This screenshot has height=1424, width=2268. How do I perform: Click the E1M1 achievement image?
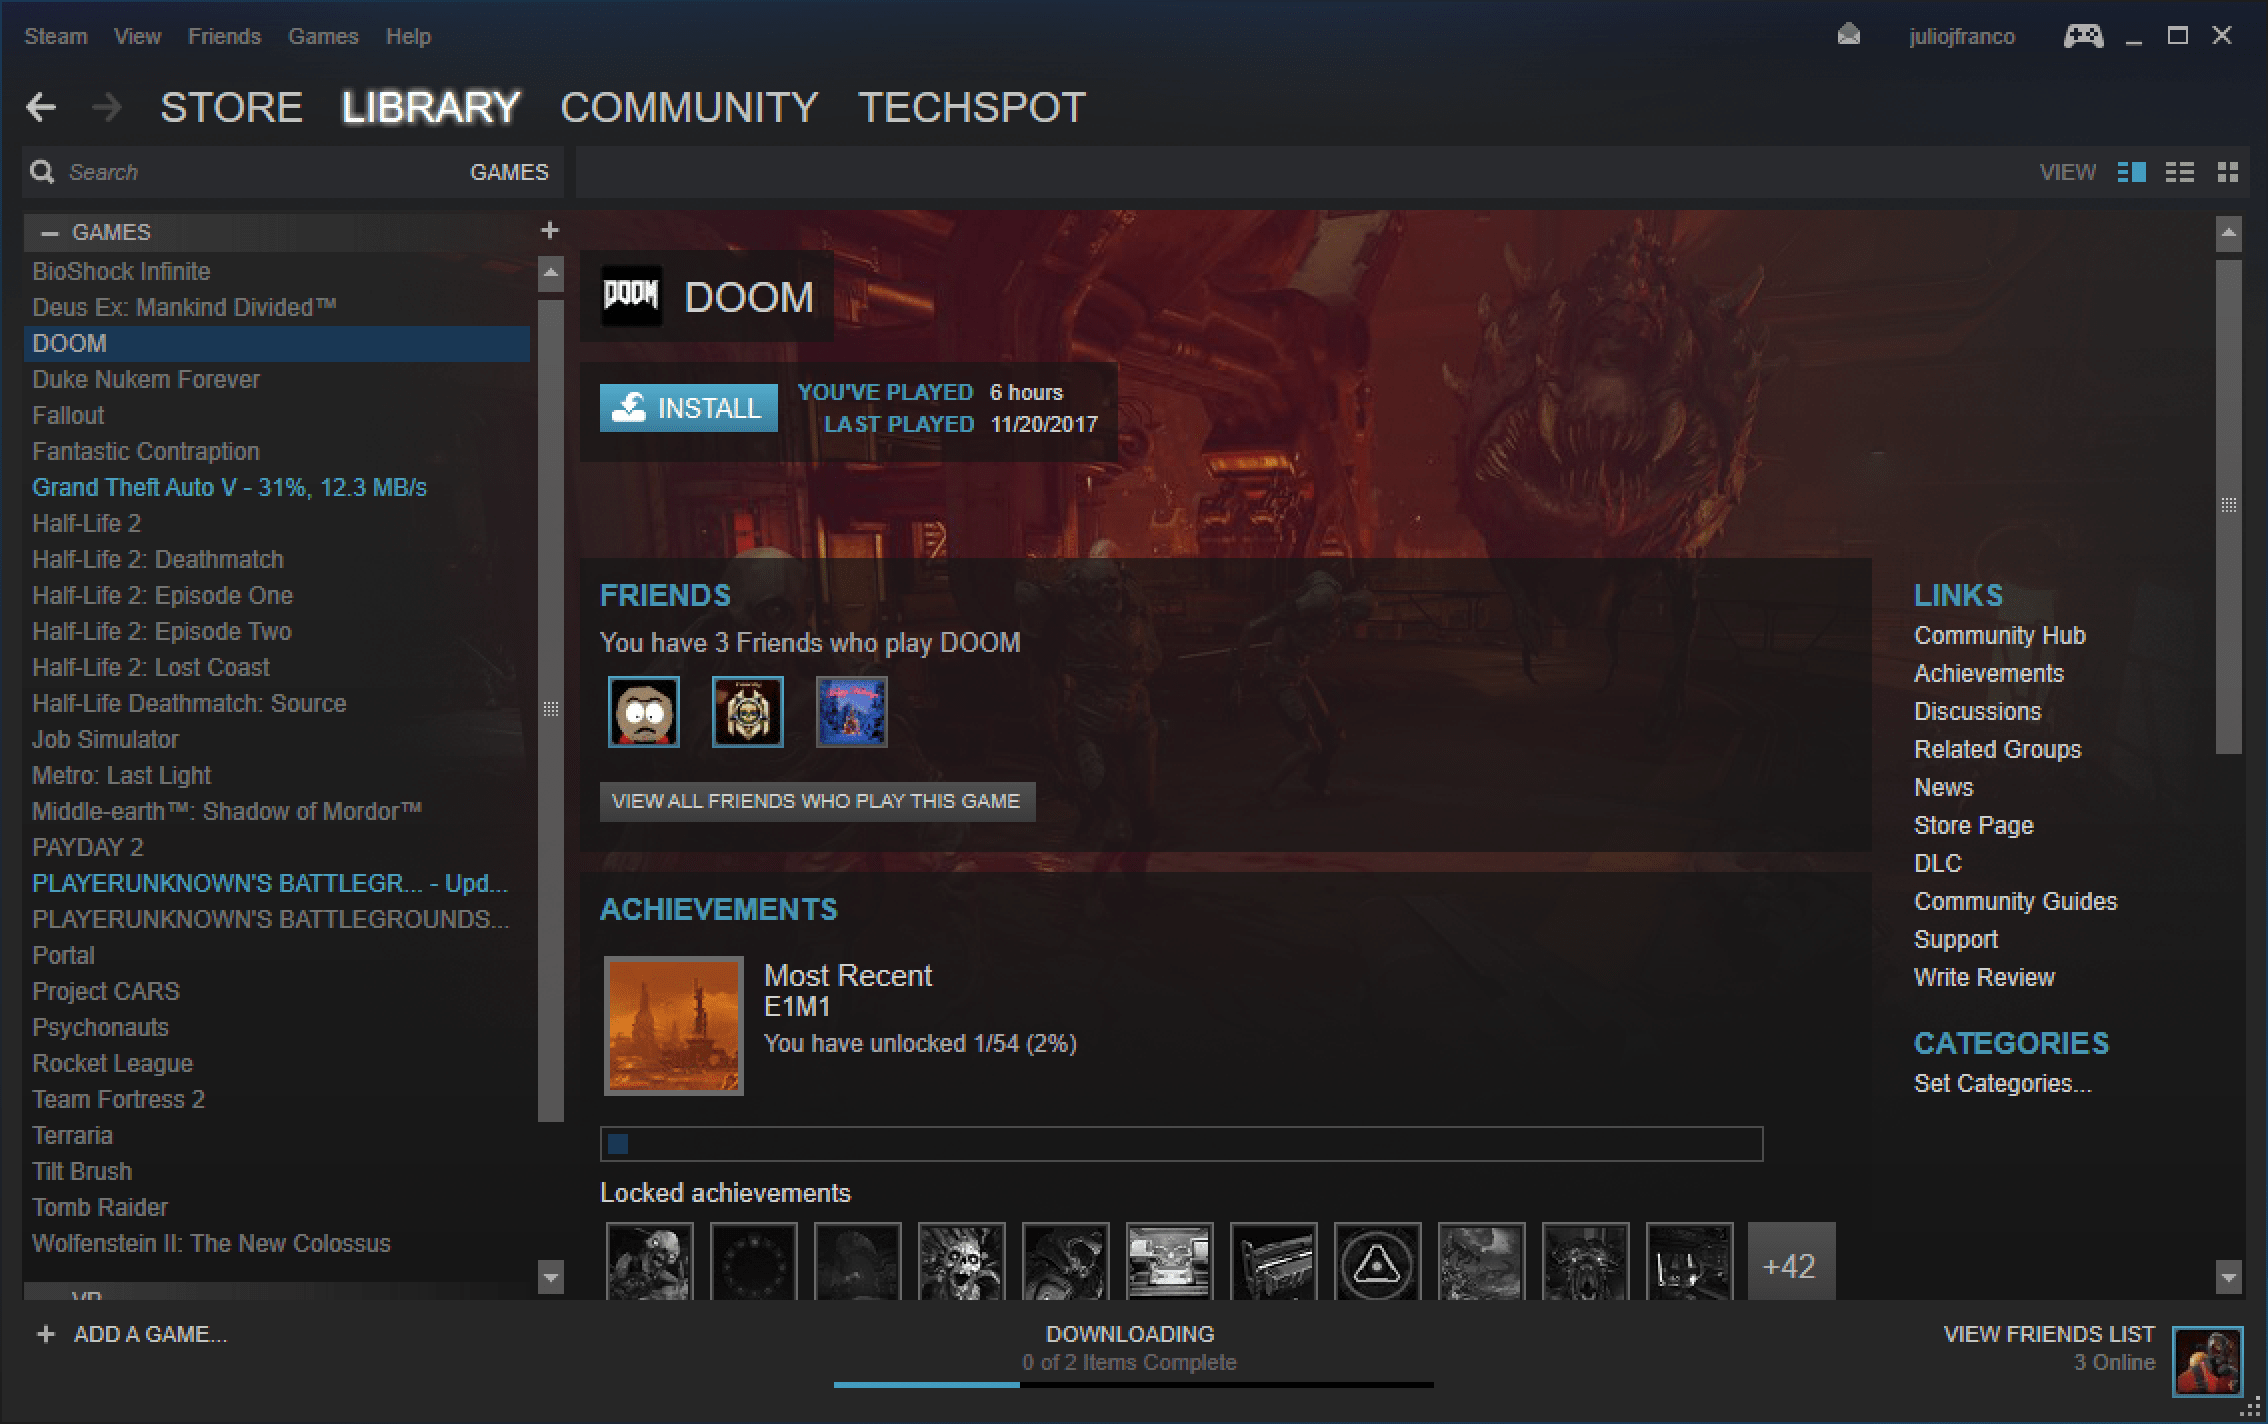[674, 1026]
